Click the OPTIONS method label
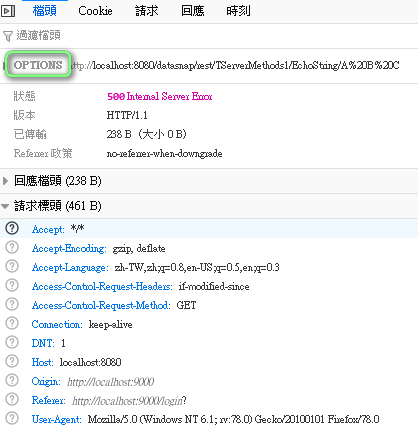418x443 pixels. pos(38,65)
